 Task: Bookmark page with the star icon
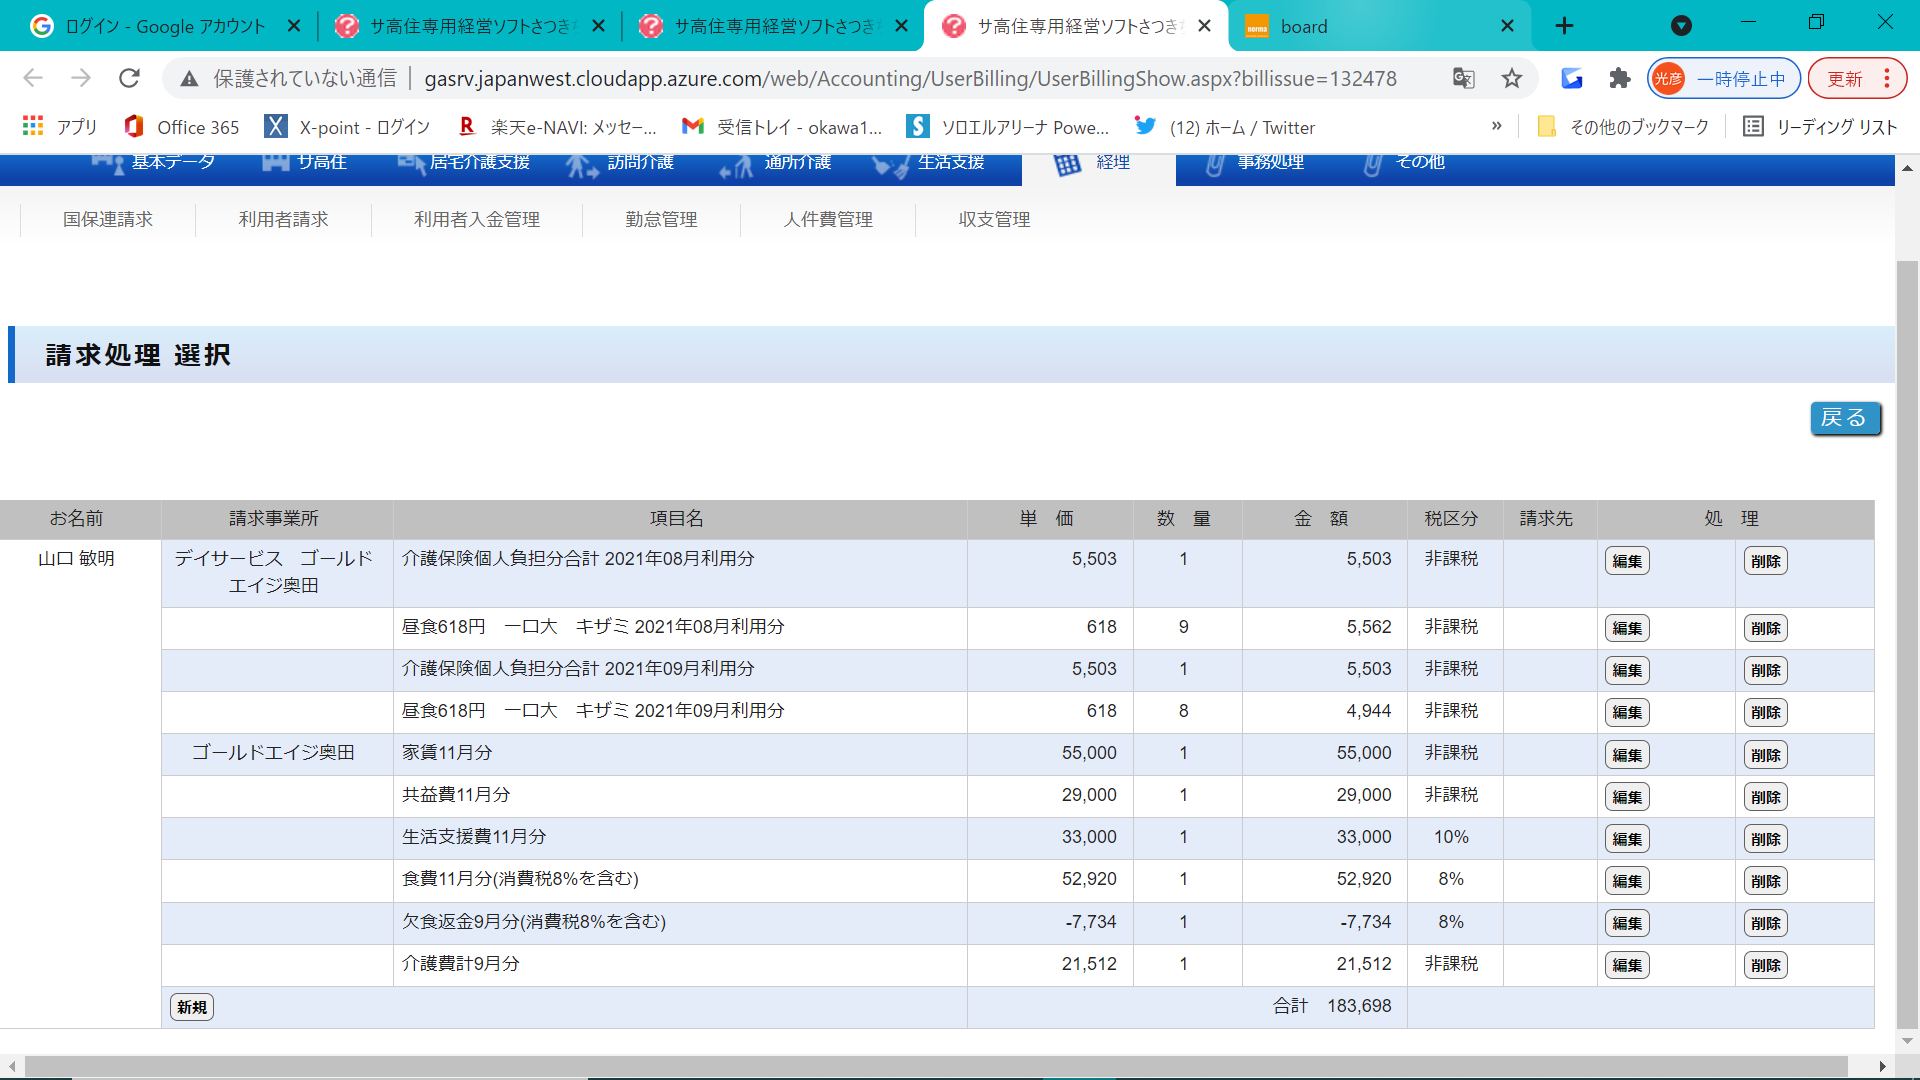point(1511,78)
